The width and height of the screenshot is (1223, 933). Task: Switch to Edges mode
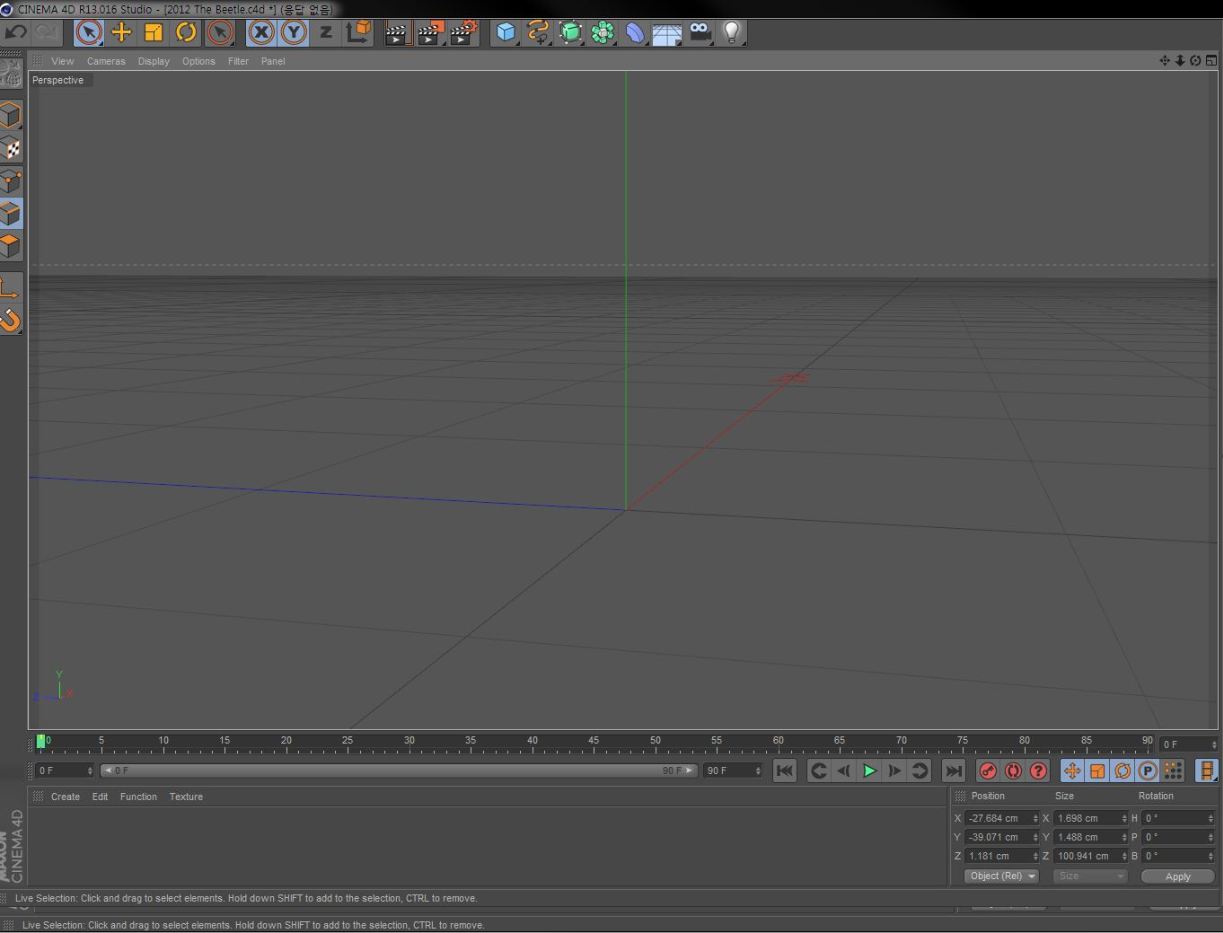(x=11, y=213)
